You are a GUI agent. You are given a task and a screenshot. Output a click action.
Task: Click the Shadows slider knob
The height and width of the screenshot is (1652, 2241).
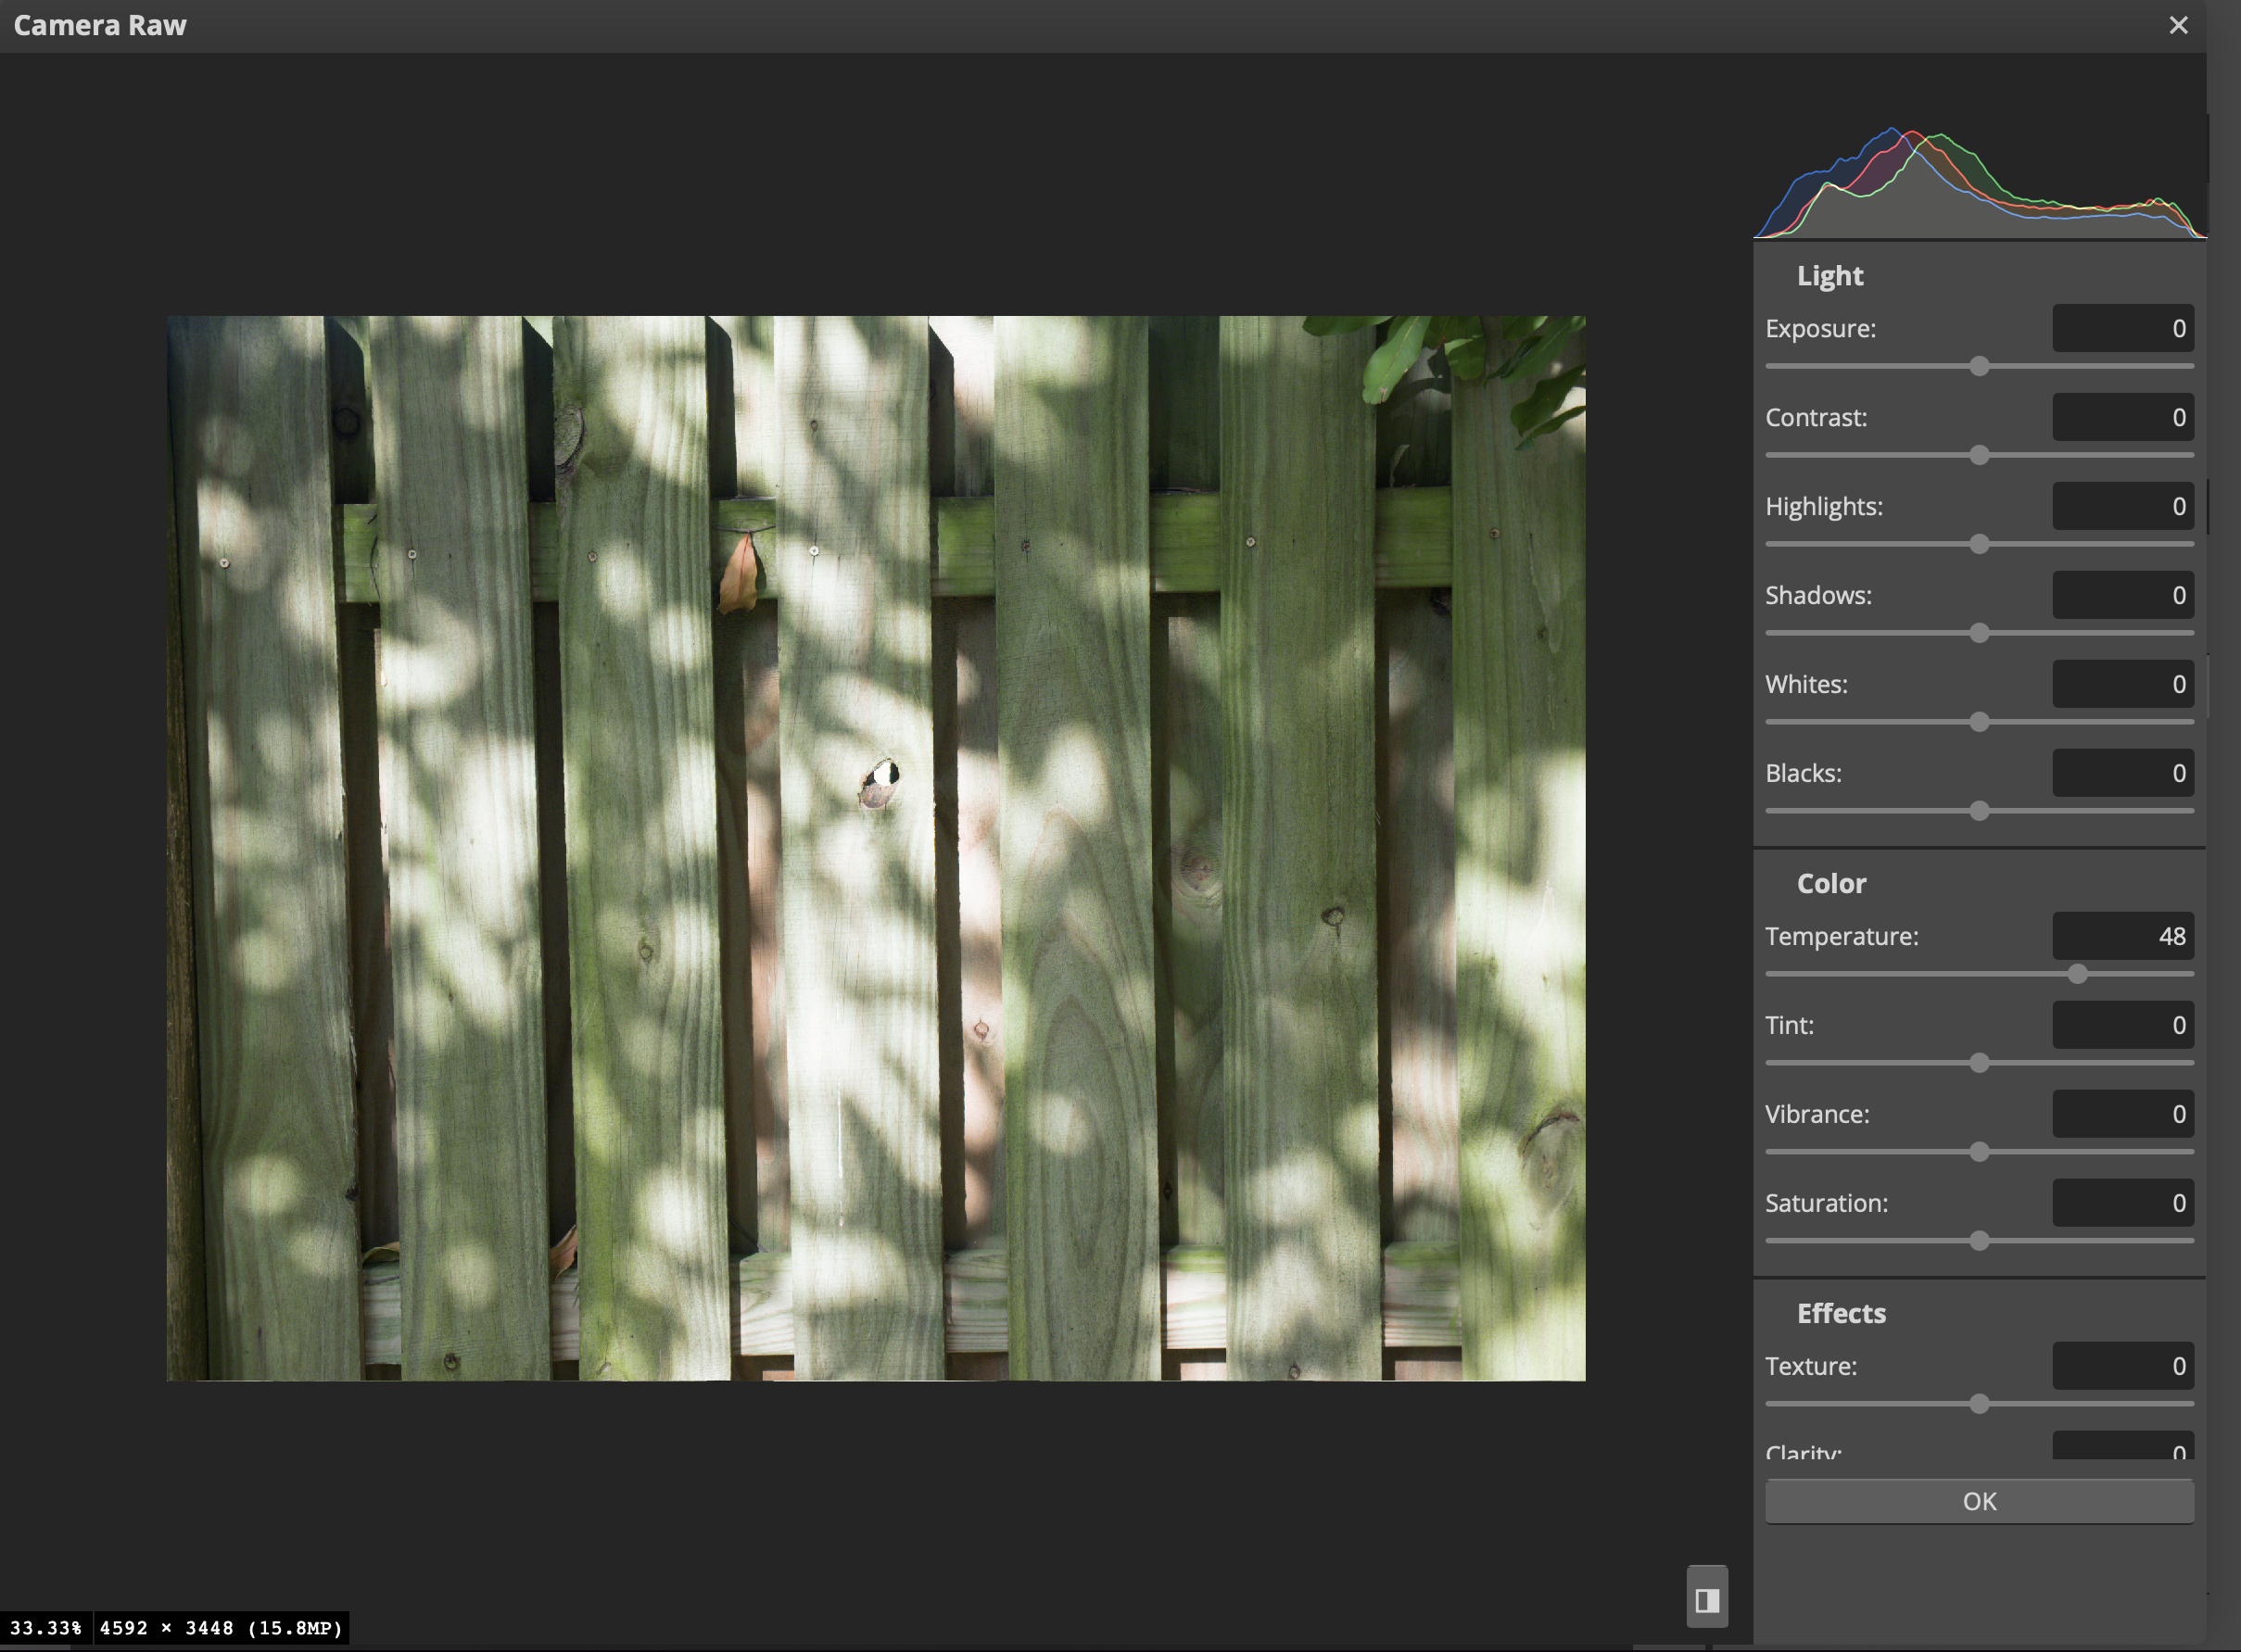[x=1978, y=633]
